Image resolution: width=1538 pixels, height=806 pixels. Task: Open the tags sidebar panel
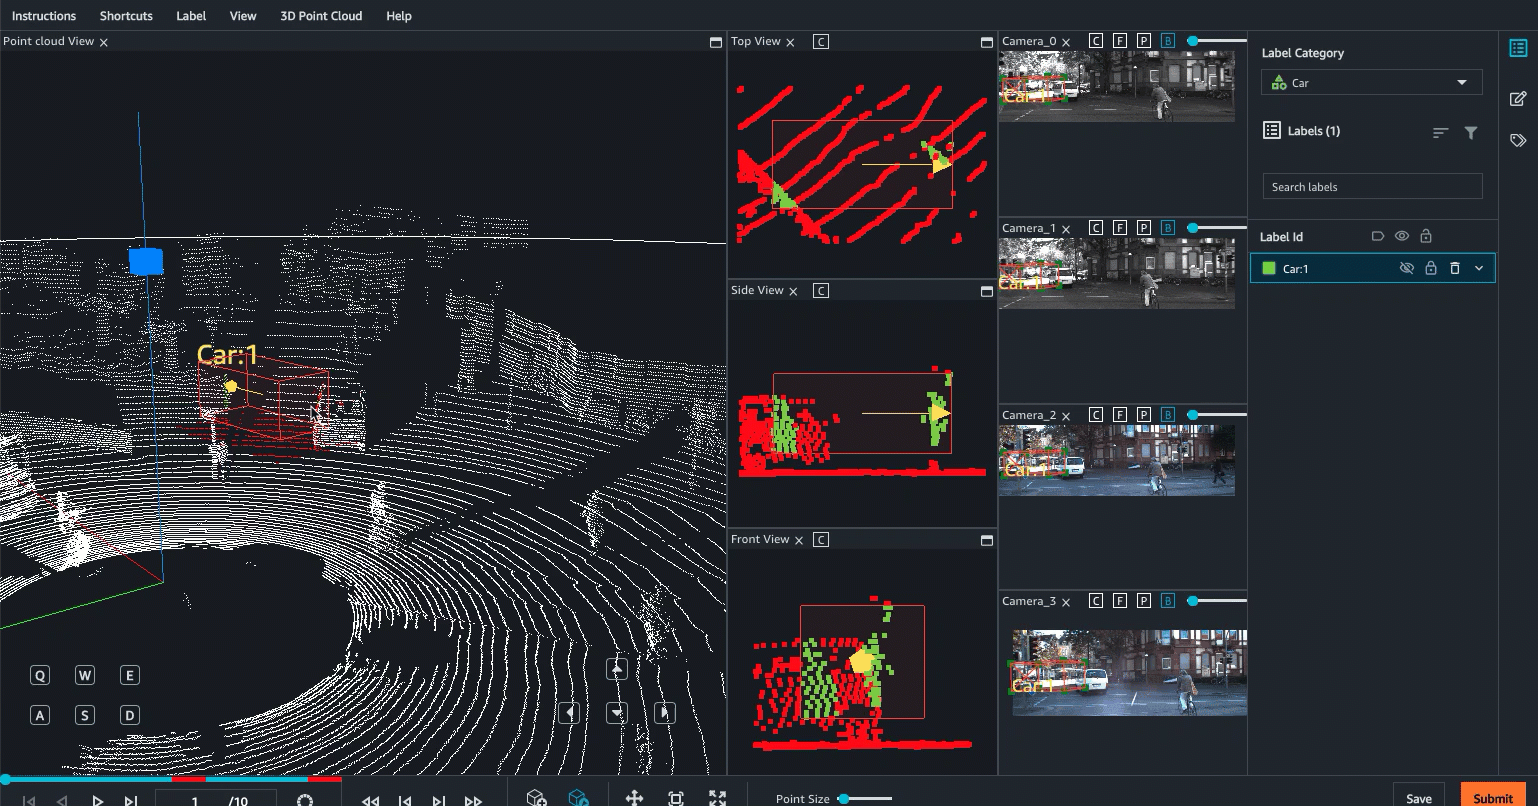tap(1518, 141)
